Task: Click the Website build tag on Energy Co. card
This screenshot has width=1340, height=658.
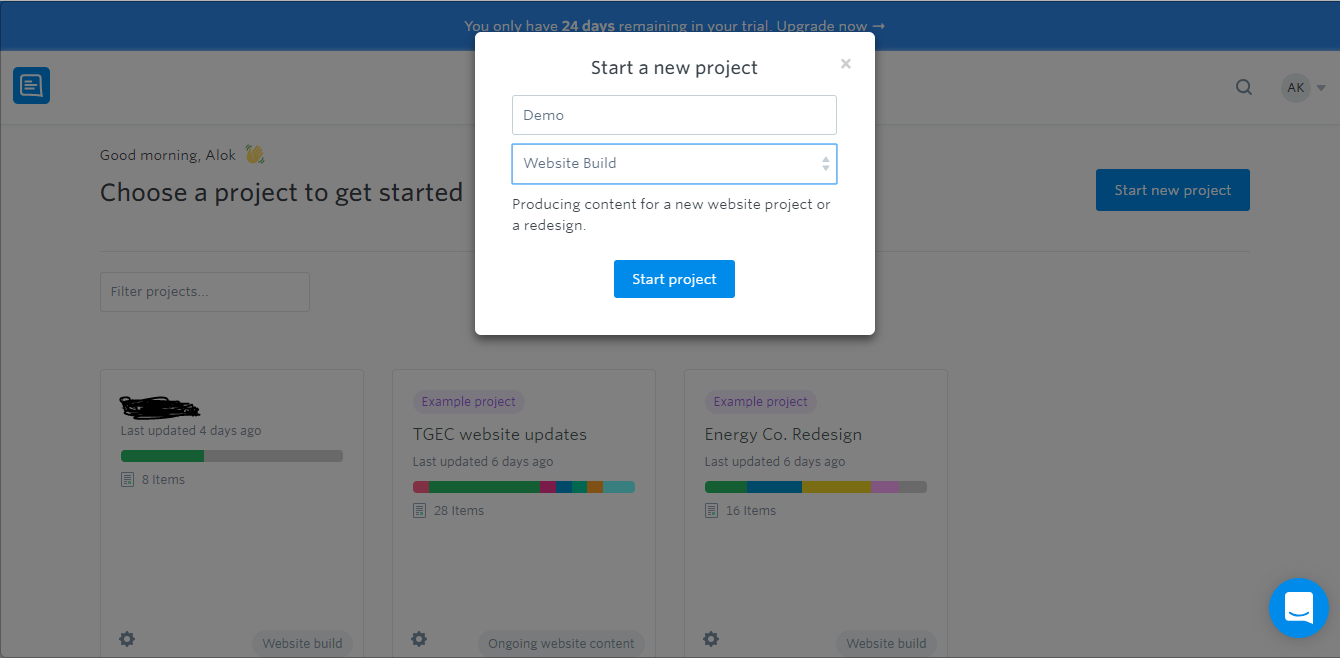Action: [885, 643]
